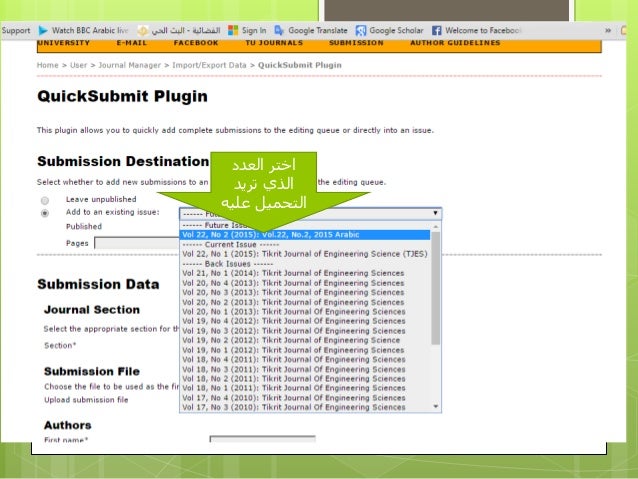The width and height of the screenshot is (638, 479).
Task: Click the First name input field
Action: coord(262,439)
